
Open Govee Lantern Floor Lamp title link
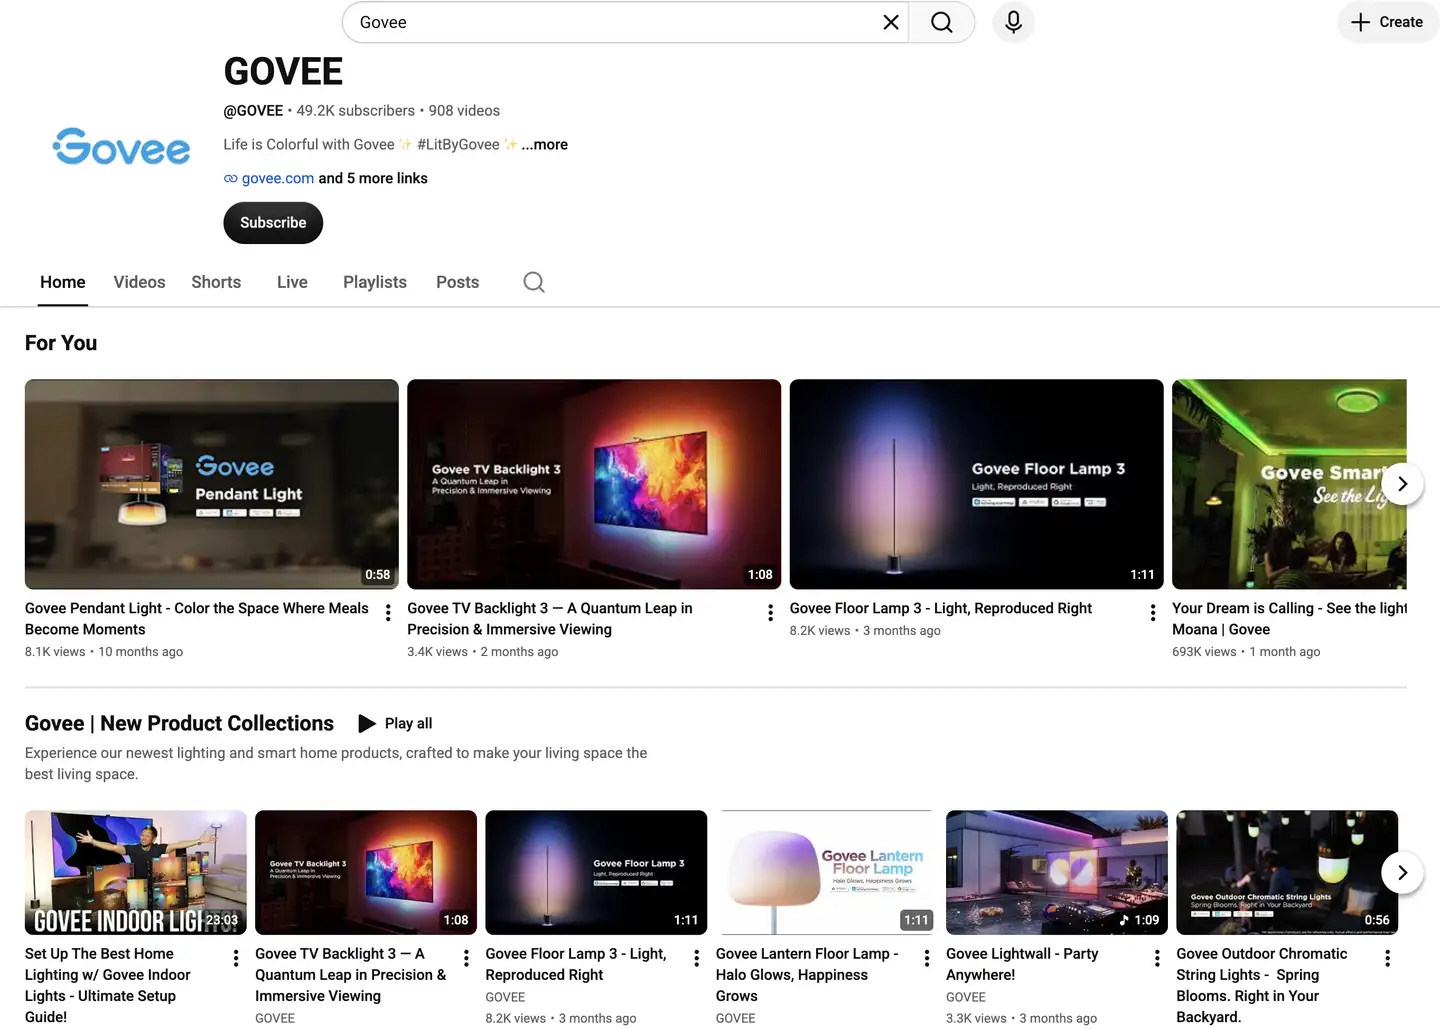click(x=807, y=975)
